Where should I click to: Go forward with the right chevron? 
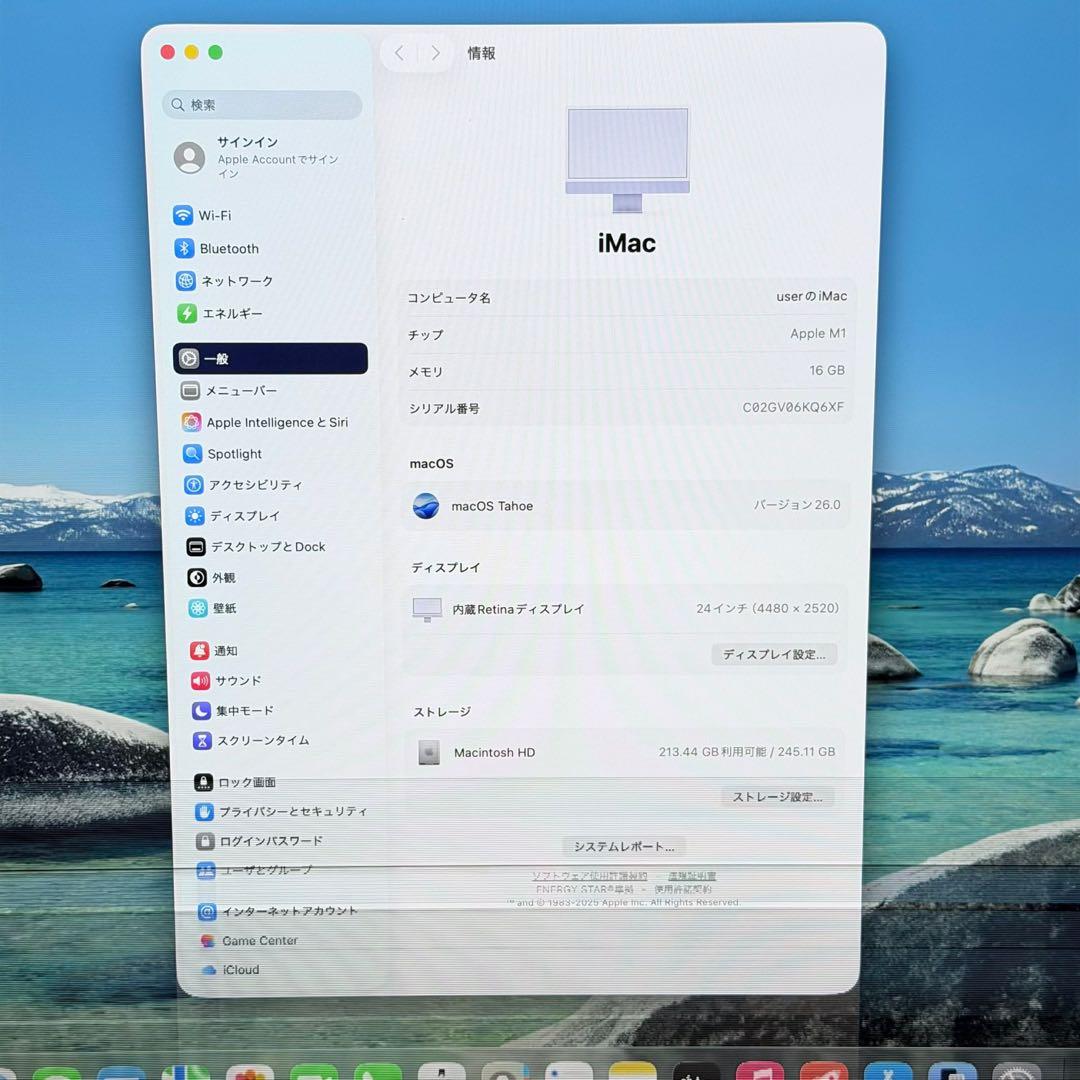click(435, 53)
